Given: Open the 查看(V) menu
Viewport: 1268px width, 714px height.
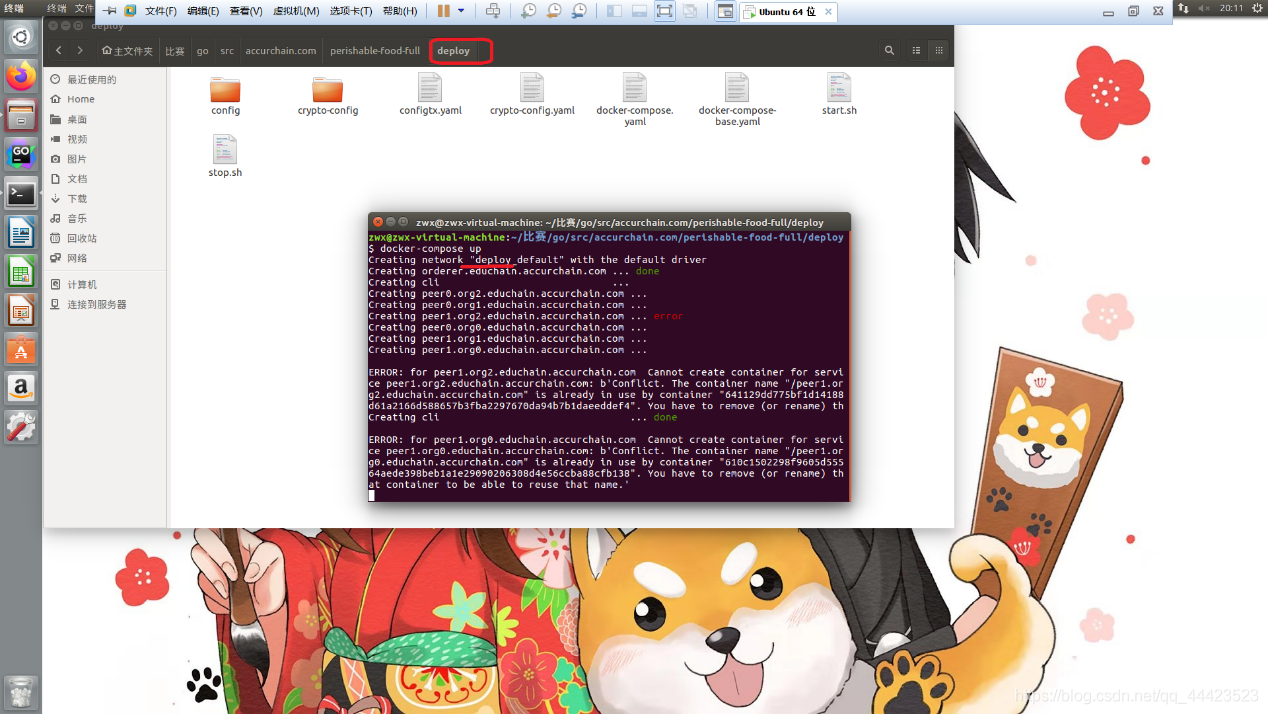Looking at the screenshot, I should coord(246,11).
